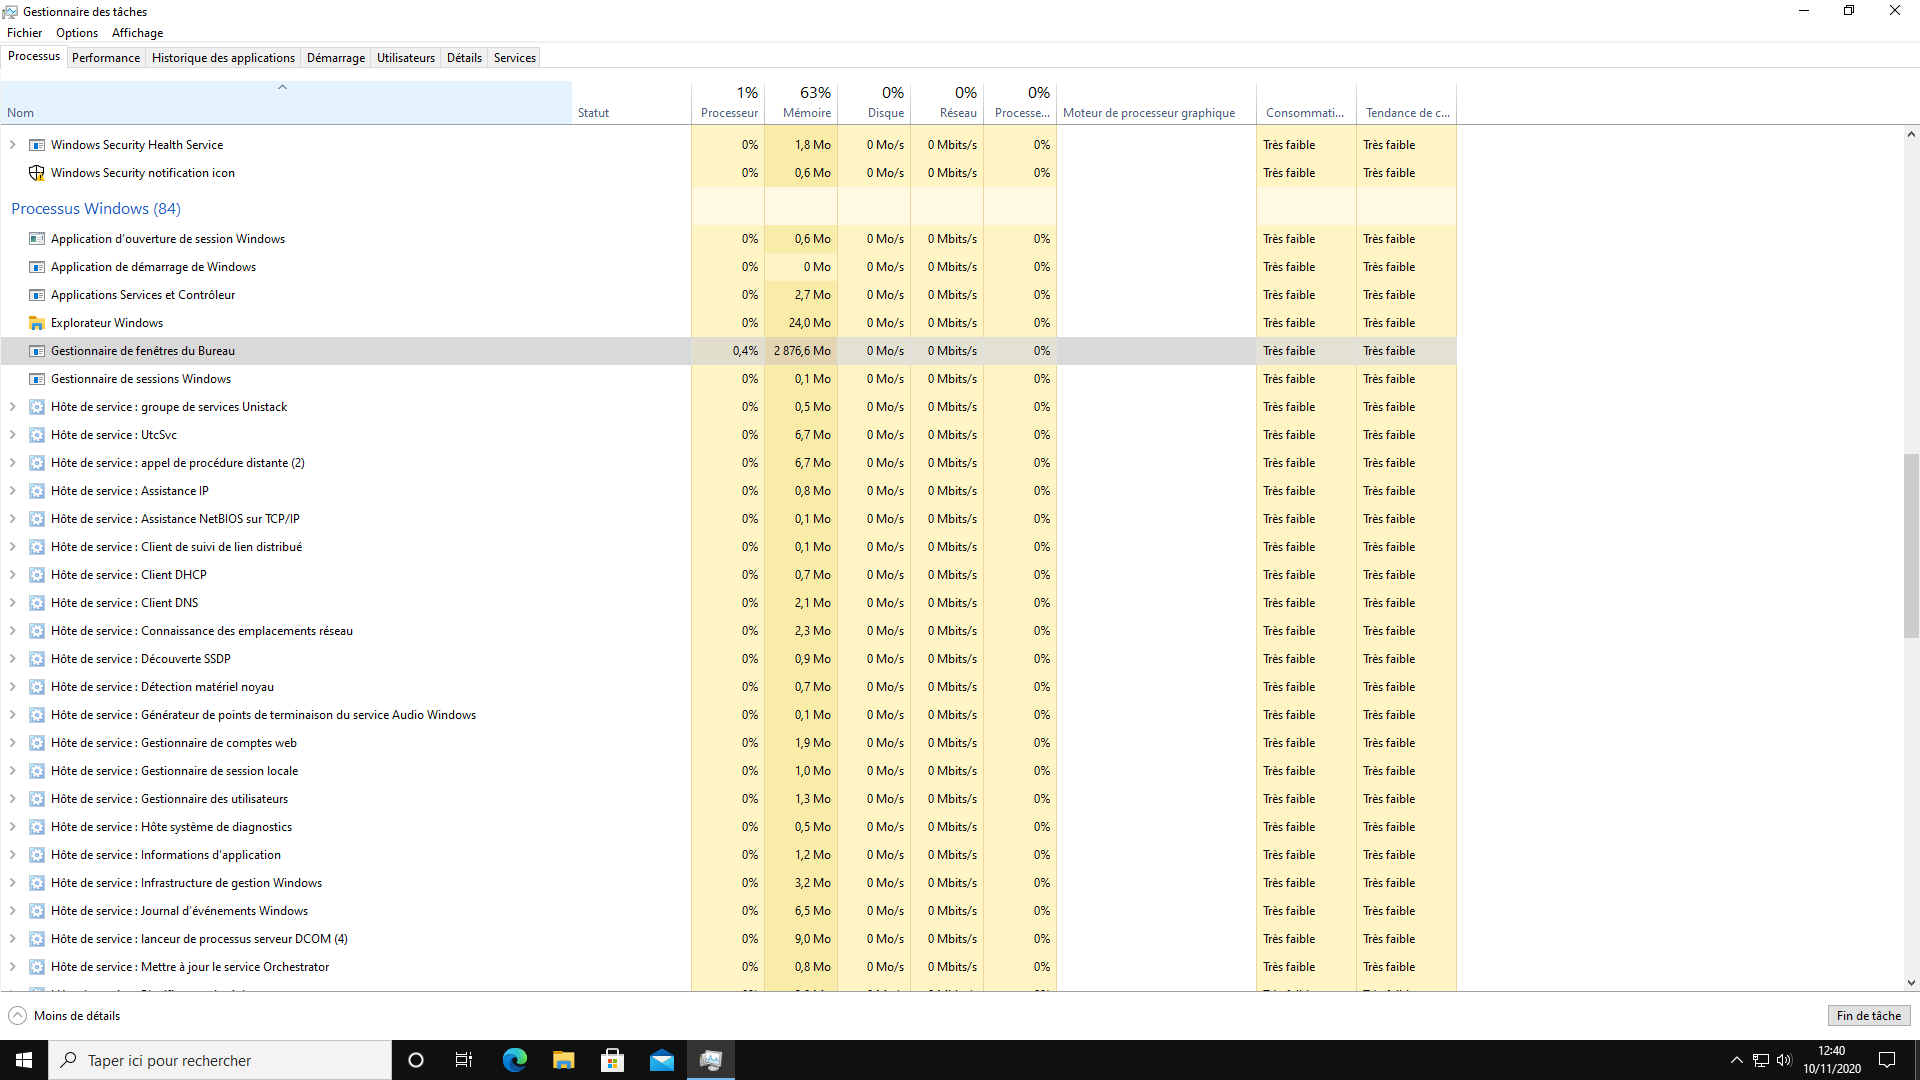Click the scrollbar up arrow
1920x1080 pixels.
point(1911,134)
